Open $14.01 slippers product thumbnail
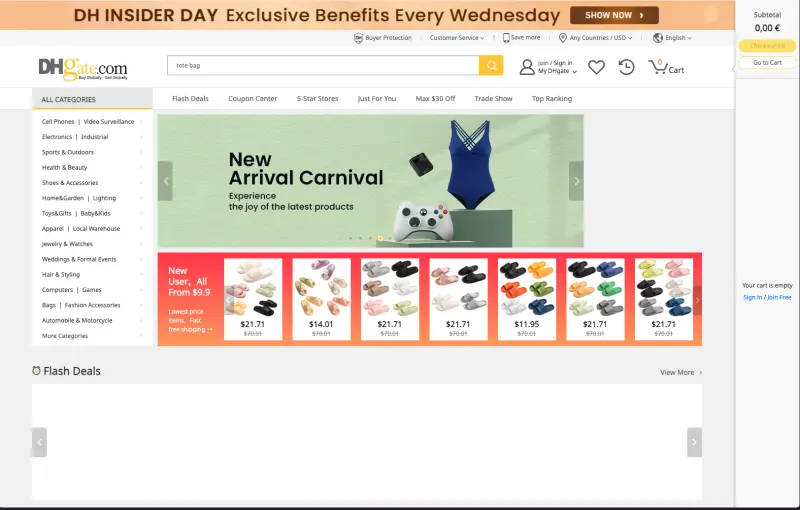This screenshot has height=510, width=800. 321,299
